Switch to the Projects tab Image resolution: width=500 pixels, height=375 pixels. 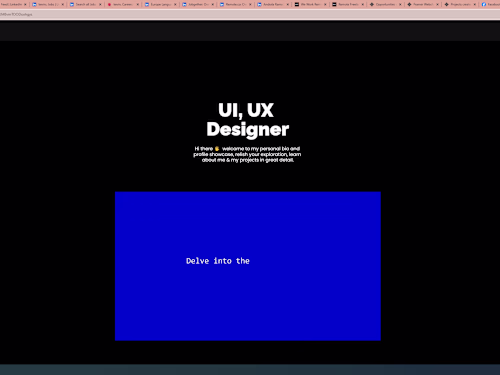[460, 4]
